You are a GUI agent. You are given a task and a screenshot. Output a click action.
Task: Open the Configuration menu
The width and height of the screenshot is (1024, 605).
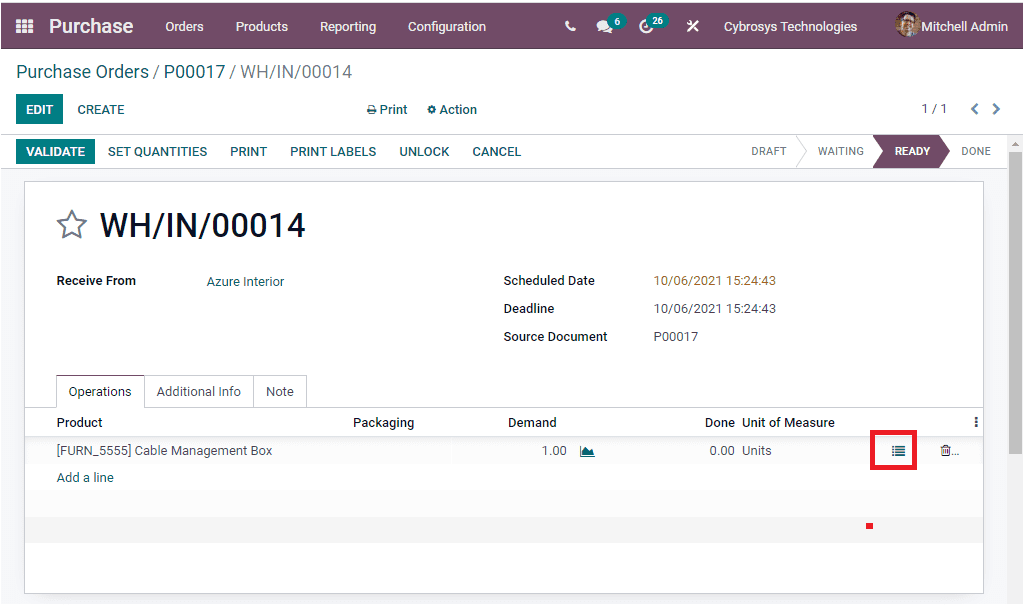[x=446, y=27]
